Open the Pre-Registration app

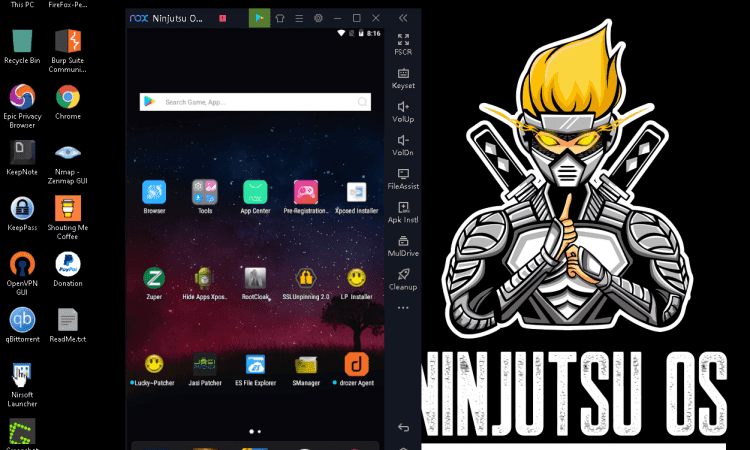click(306, 193)
